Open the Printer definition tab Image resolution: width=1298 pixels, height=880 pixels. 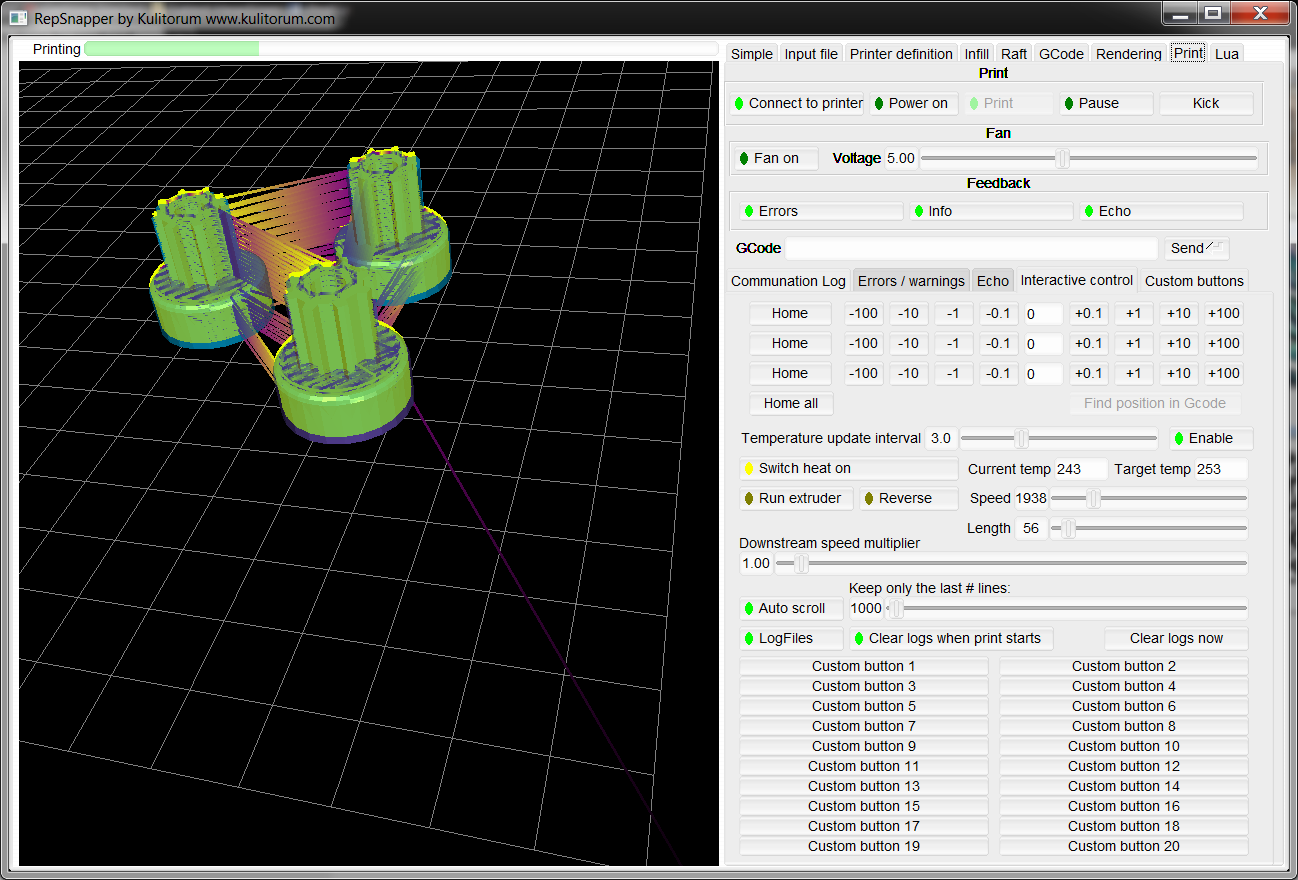(x=900, y=53)
